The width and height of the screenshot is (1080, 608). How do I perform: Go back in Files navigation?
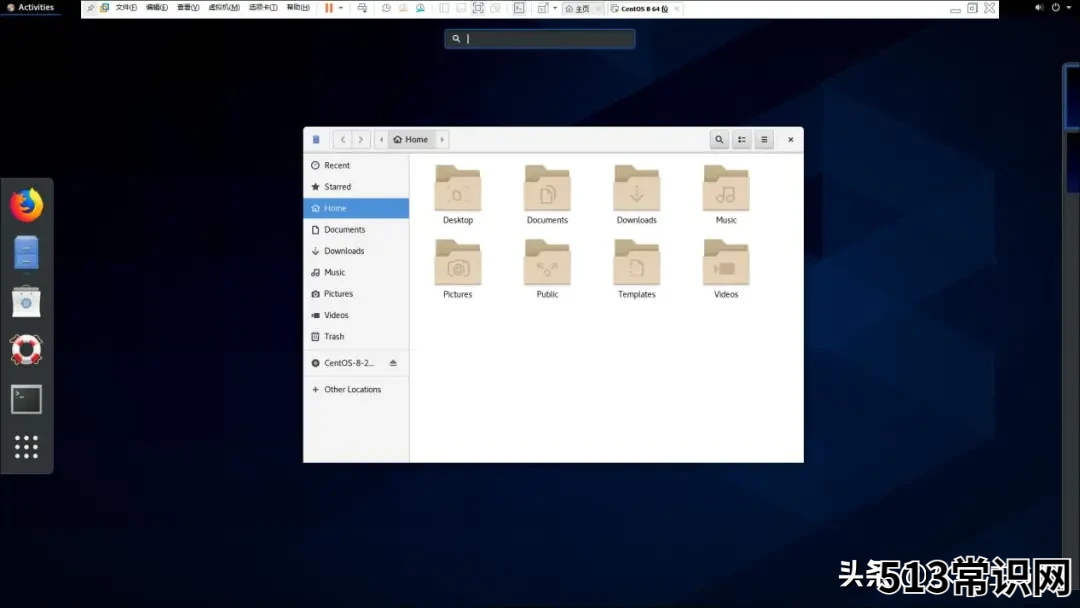coord(342,140)
